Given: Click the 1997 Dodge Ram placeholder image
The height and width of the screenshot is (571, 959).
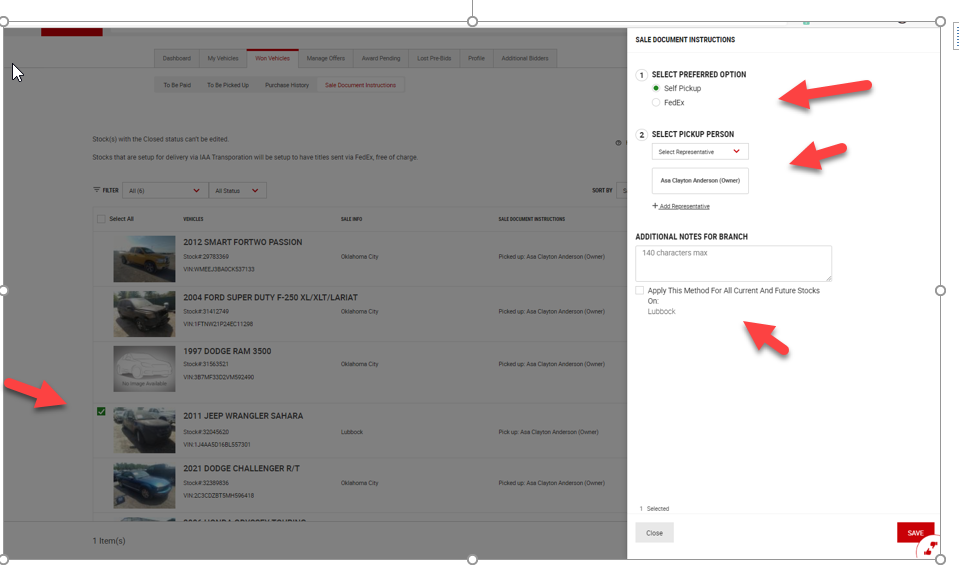Looking at the screenshot, I should pyautogui.click(x=144, y=368).
